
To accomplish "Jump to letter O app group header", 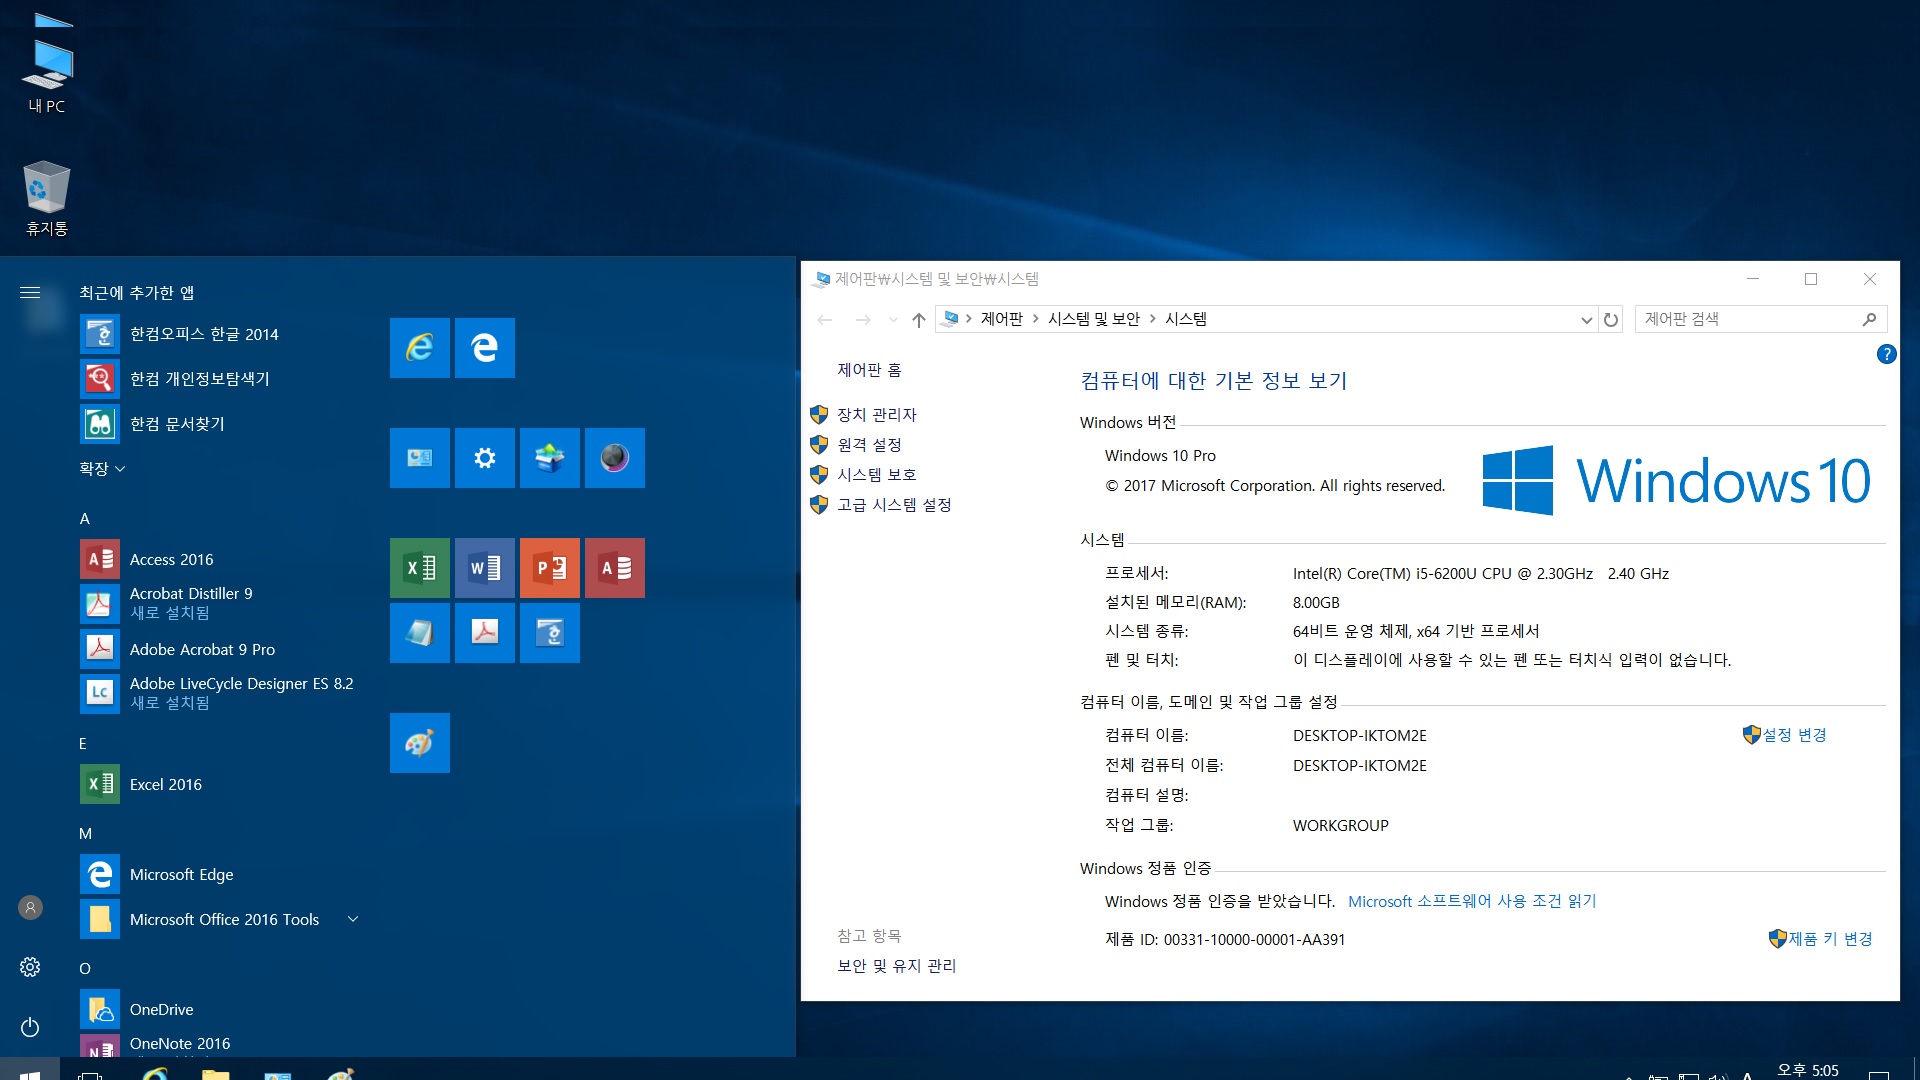I will click(85, 969).
